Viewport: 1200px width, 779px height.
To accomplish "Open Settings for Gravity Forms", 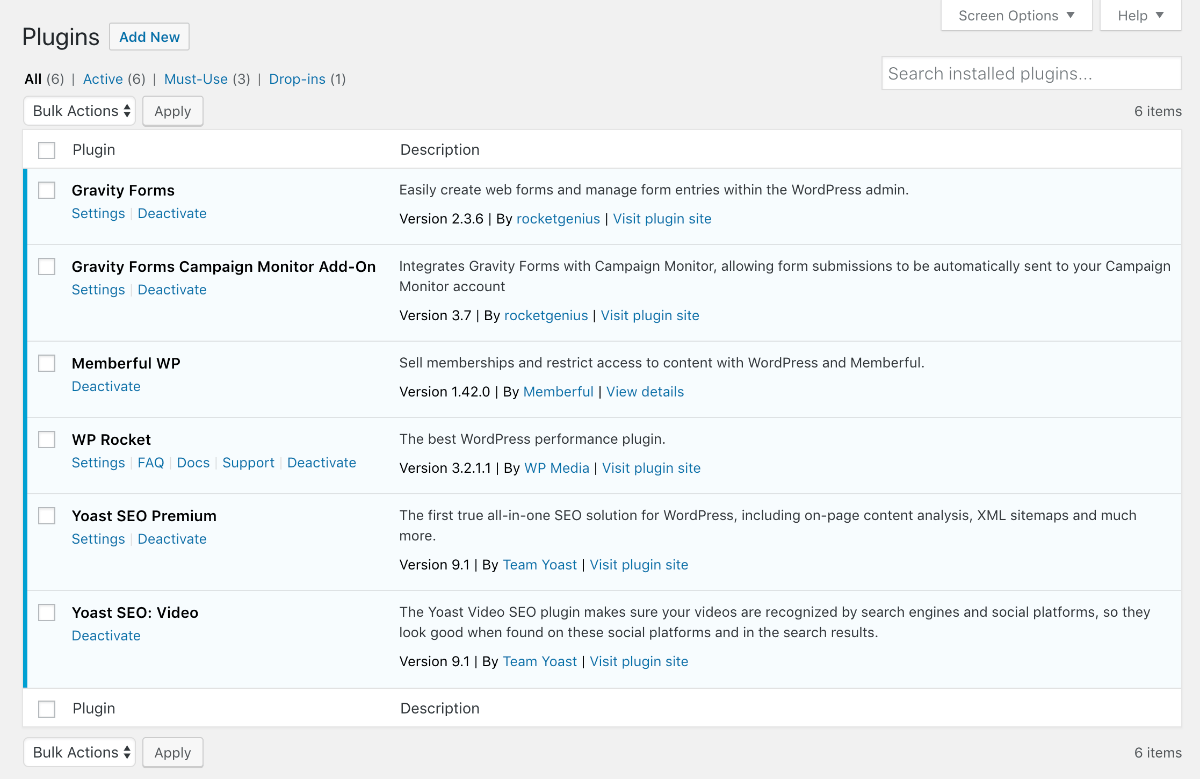I will pos(98,214).
